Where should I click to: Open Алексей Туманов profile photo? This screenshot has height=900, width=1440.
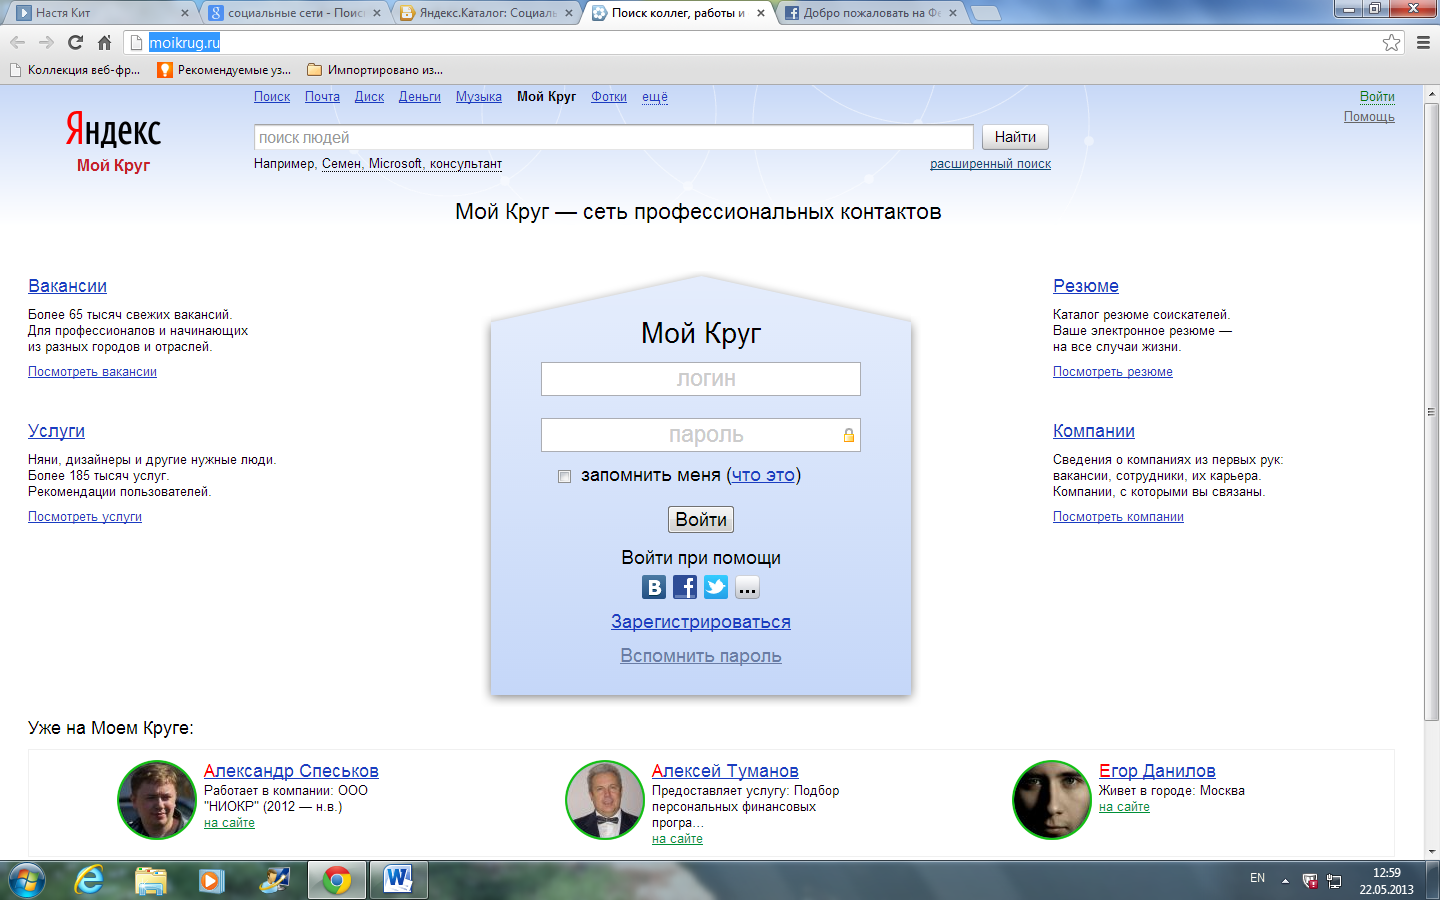[x=605, y=799]
